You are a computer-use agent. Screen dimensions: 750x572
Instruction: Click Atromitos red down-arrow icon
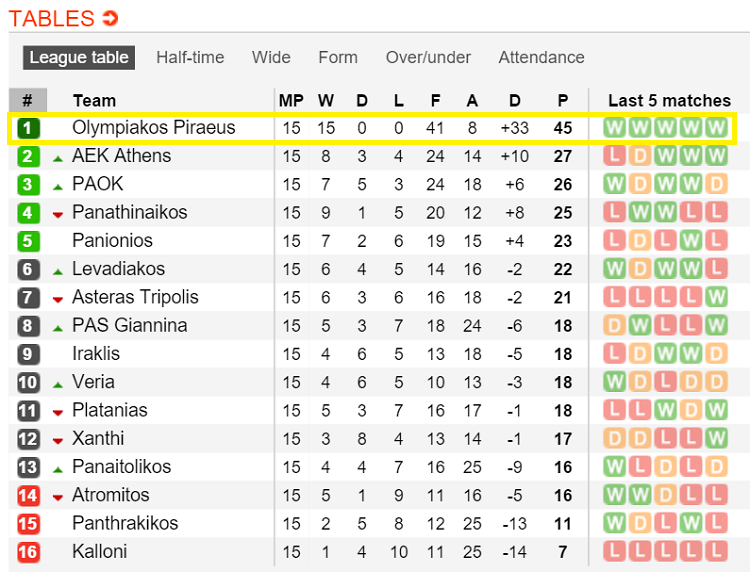click(x=58, y=497)
